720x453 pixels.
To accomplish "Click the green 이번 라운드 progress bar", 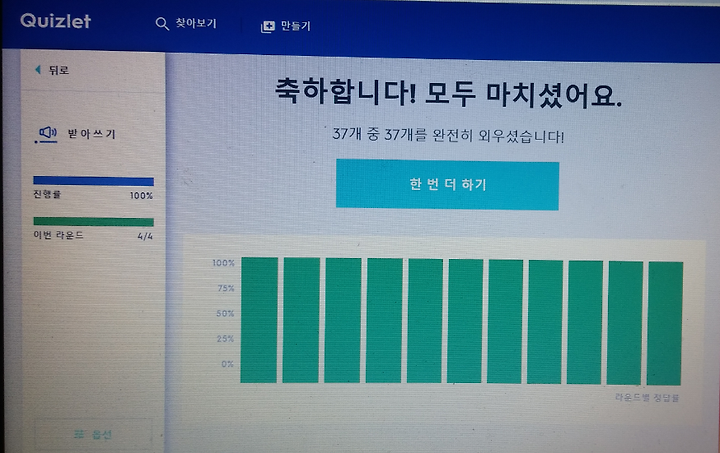I will (x=93, y=222).
